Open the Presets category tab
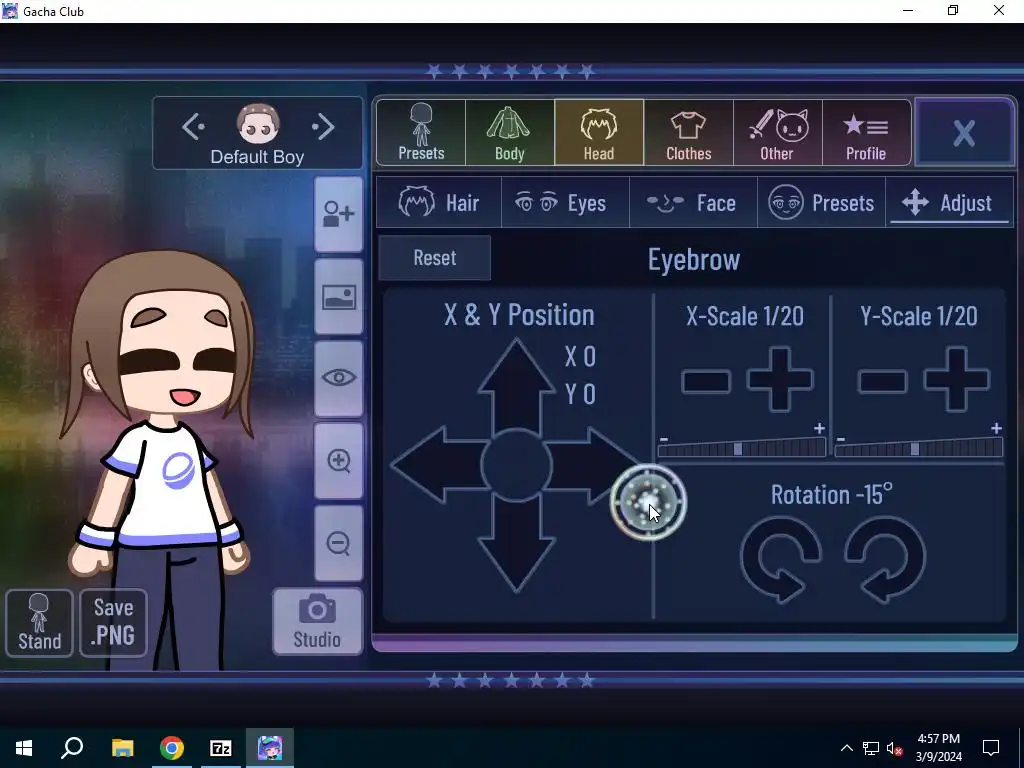The width and height of the screenshot is (1024, 768). (x=421, y=133)
